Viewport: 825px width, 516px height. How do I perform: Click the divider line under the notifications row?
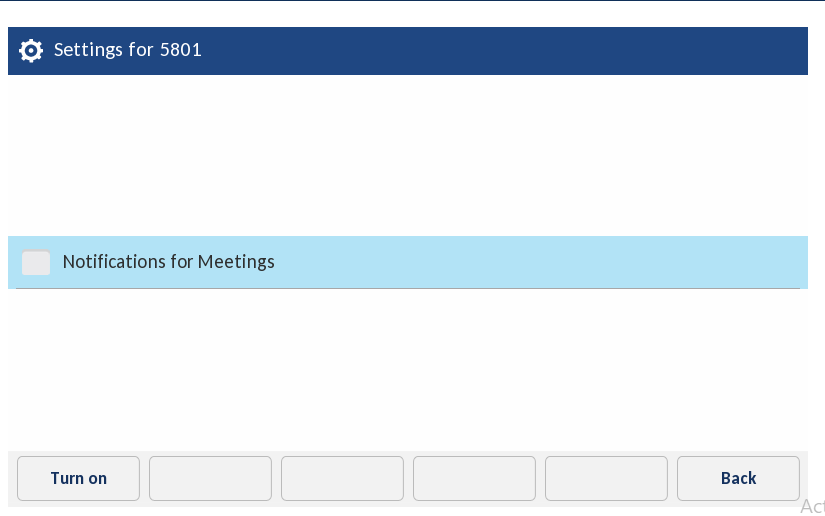click(x=400, y=289)
